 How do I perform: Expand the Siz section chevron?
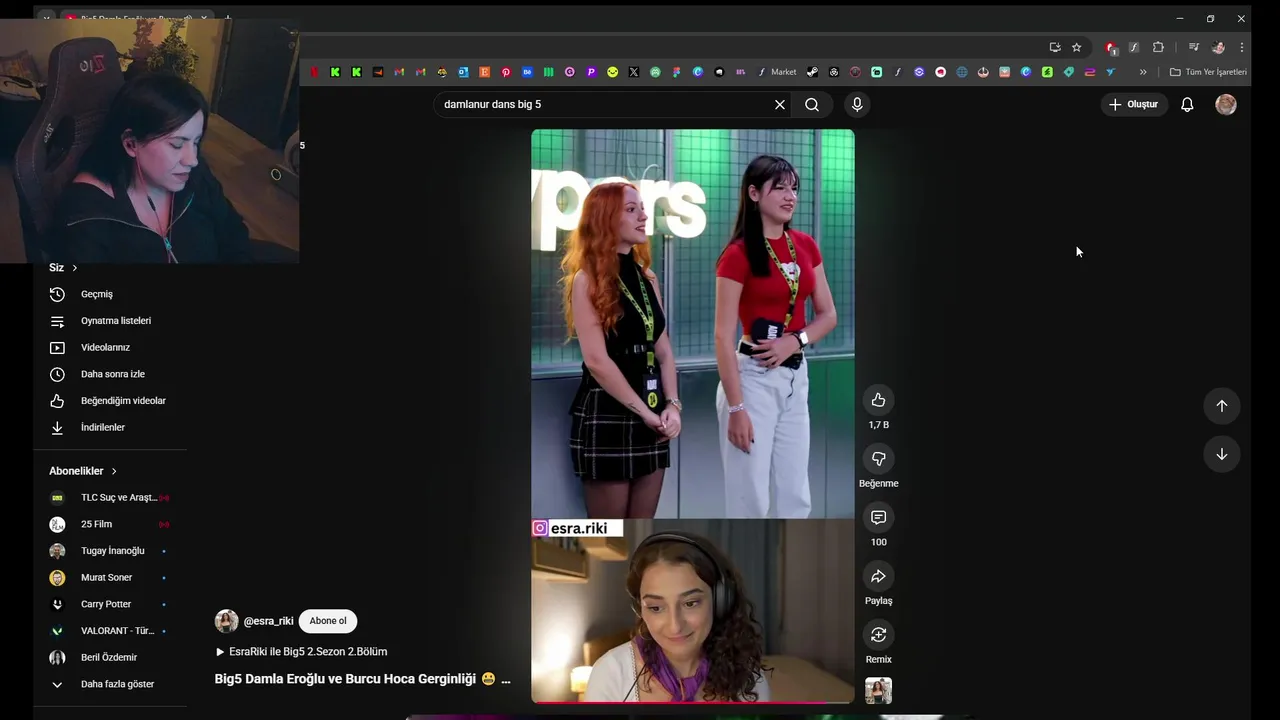click(x=74, y=268)
